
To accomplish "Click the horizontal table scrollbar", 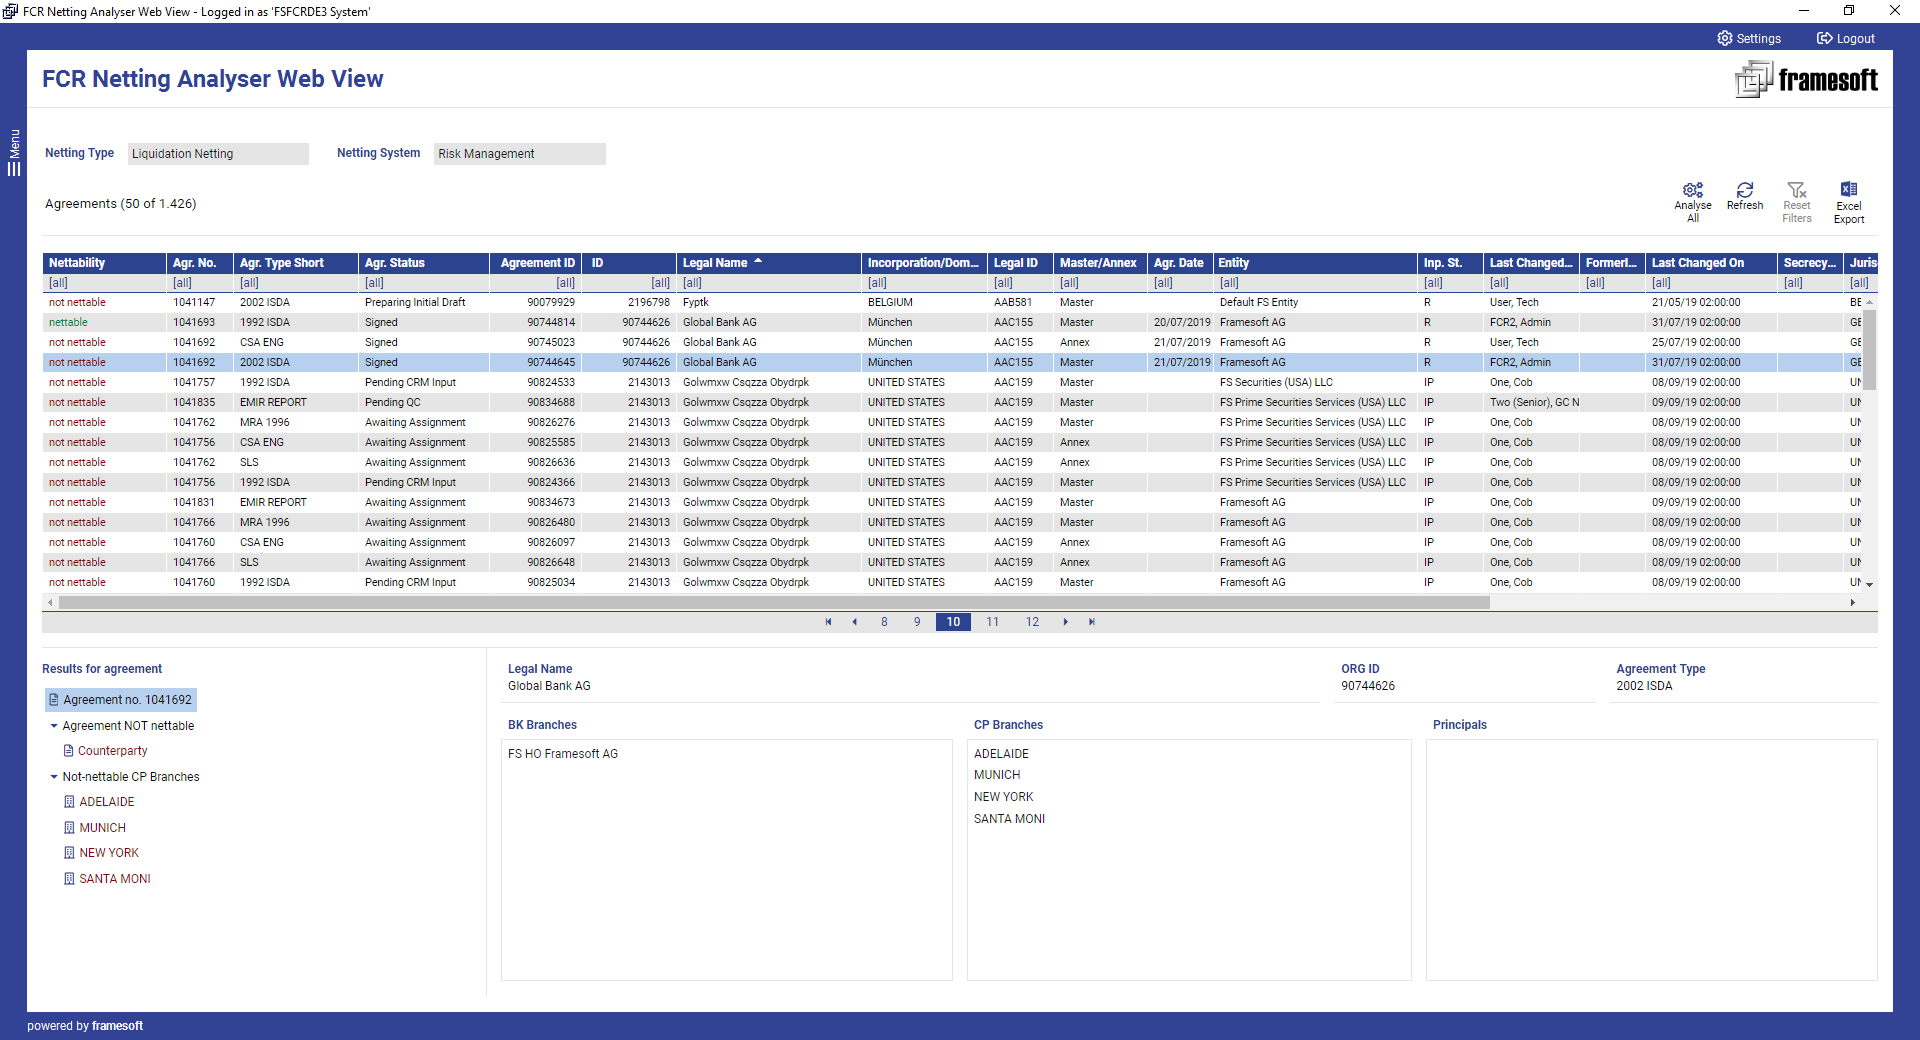I will (774, 603).
